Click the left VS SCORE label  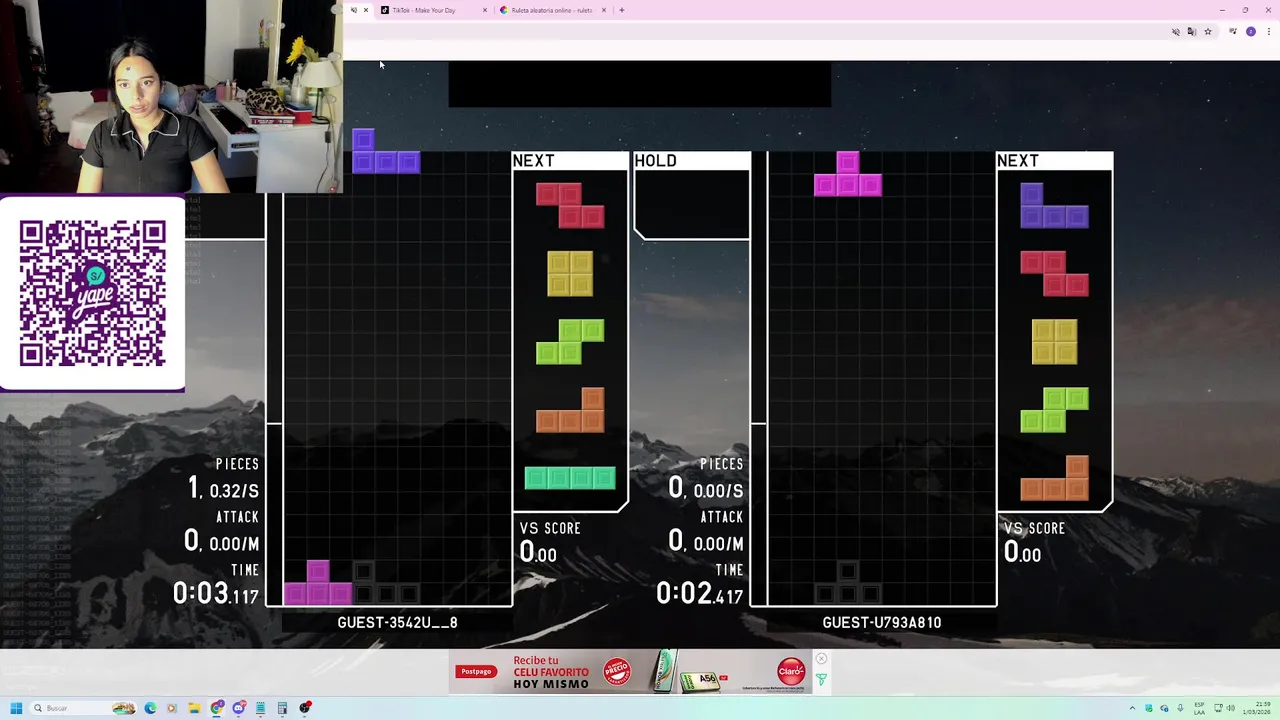tap(550, 528)
